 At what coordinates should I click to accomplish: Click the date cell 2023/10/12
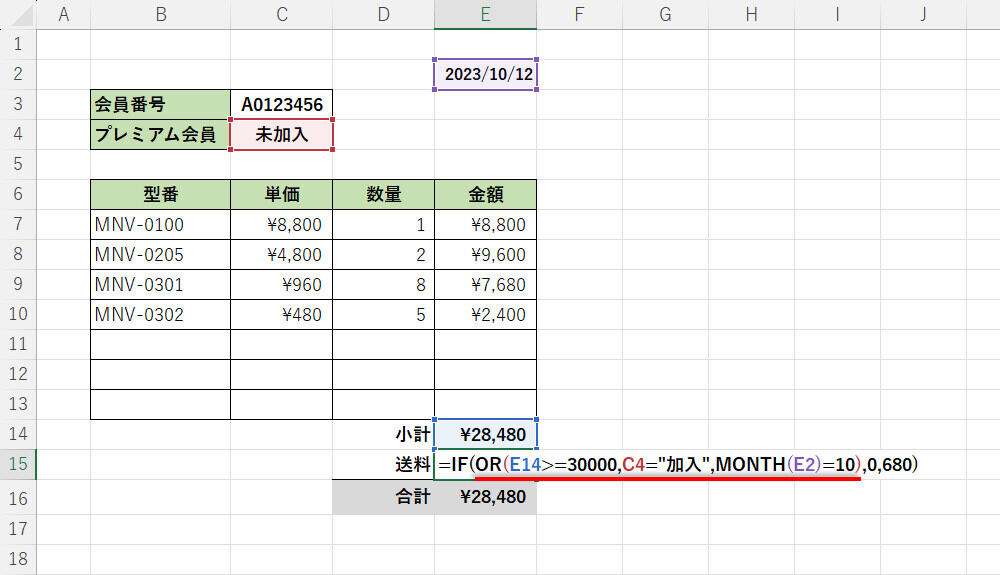point(485,74)
